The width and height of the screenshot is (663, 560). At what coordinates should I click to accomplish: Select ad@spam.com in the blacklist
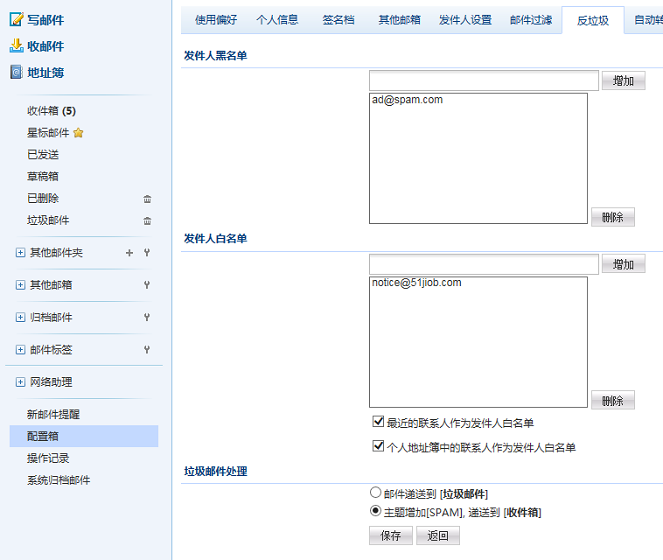407,99
